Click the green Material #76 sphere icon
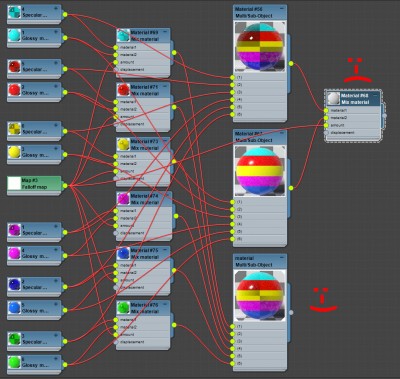400x379 pixels. (123, 308)
